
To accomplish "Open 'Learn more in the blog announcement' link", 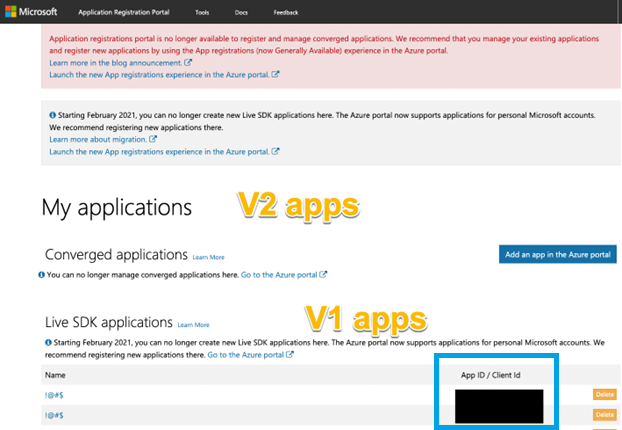I will tap(115, 63).
